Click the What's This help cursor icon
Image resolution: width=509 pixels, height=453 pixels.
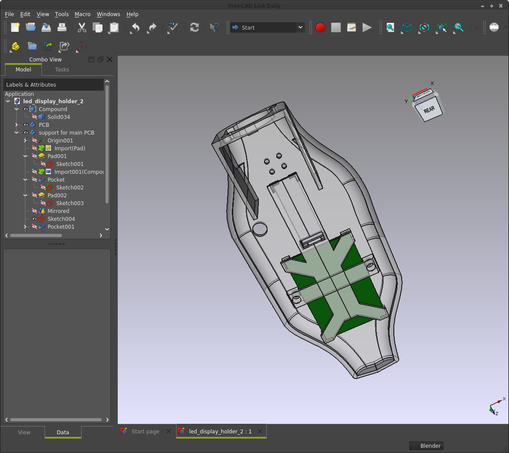click(x=214, y=28)
